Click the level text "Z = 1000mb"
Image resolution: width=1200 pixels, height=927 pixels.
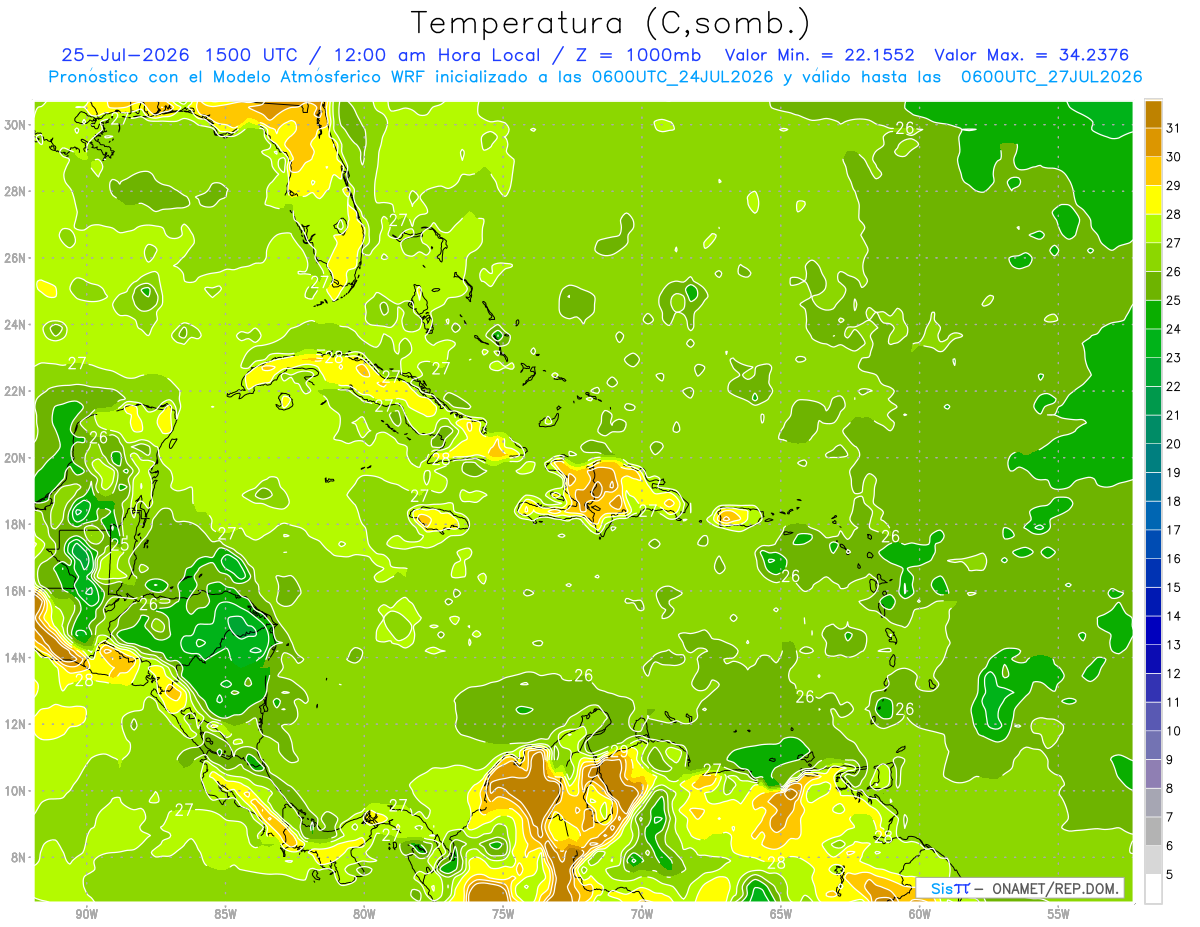point(636,55)
